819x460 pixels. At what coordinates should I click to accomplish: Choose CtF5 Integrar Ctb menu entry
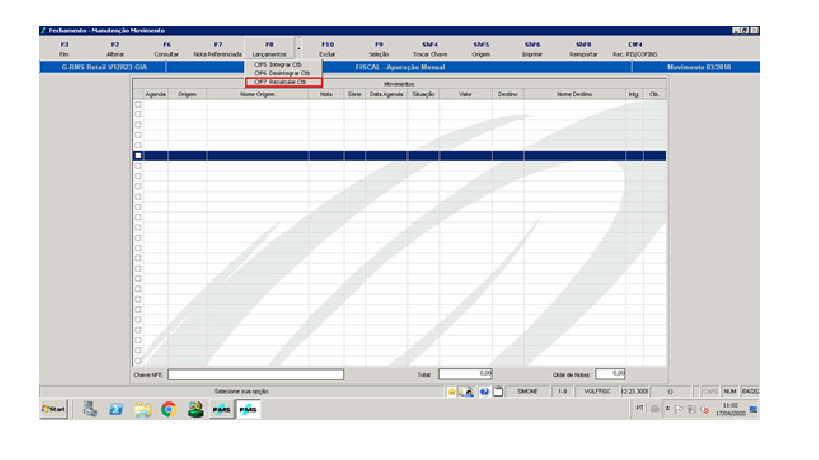[284, 64]
